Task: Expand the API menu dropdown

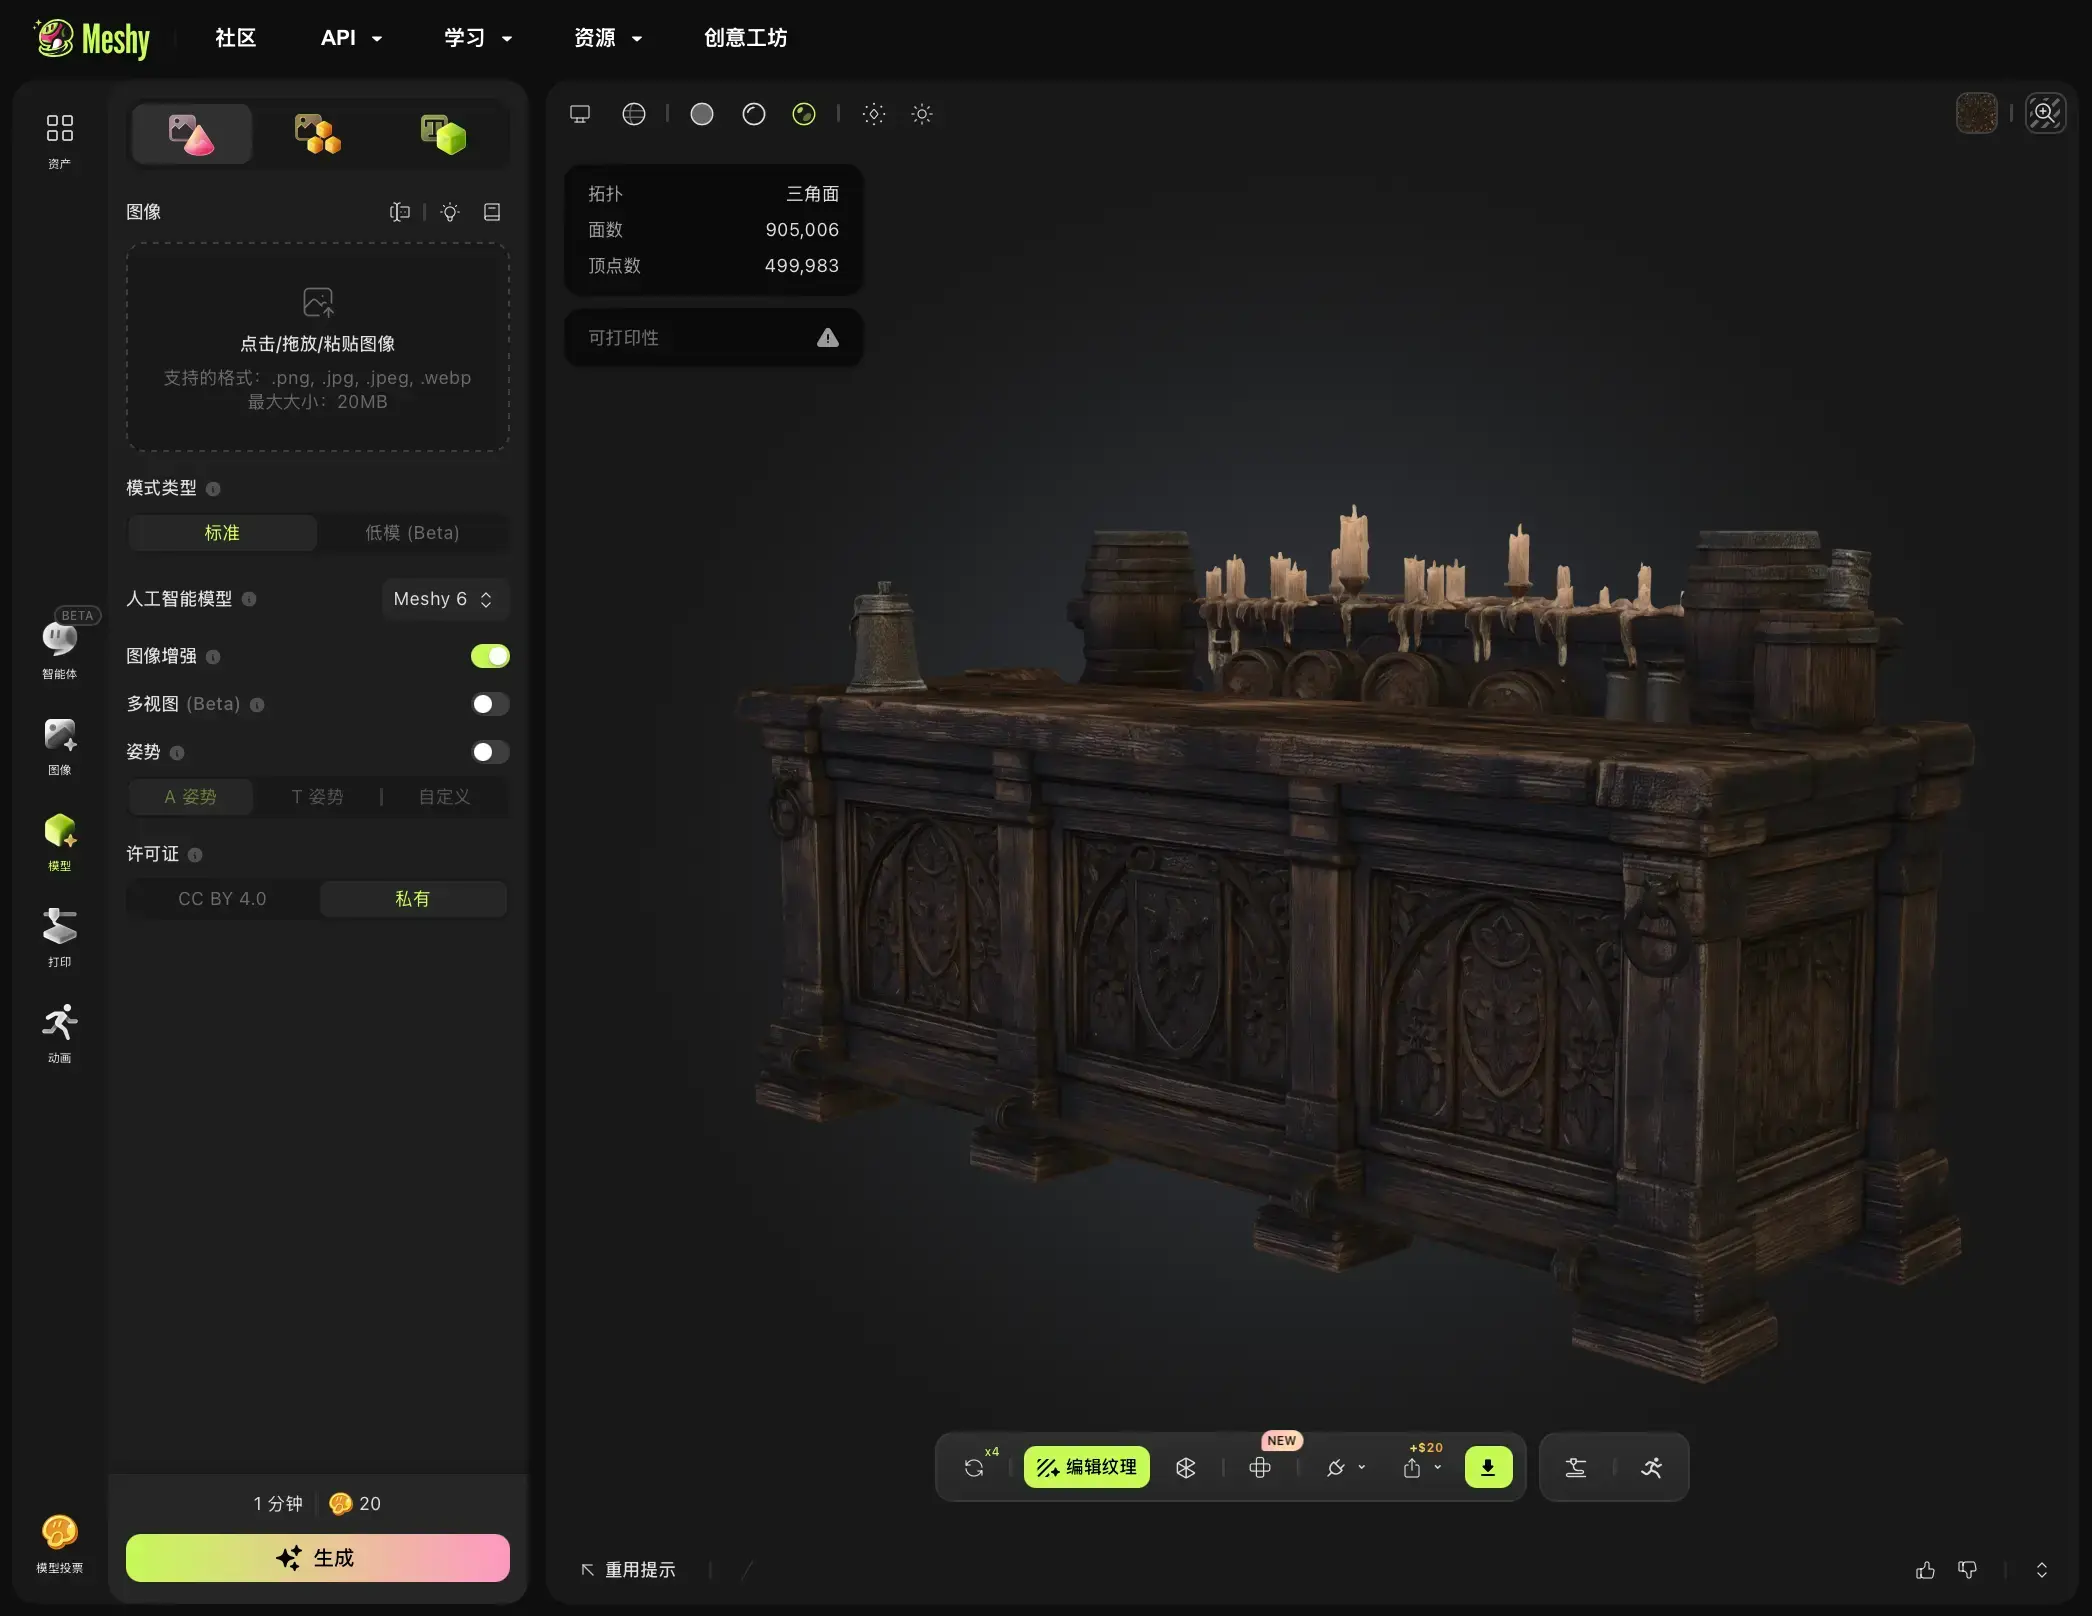Action: point(351,38)
